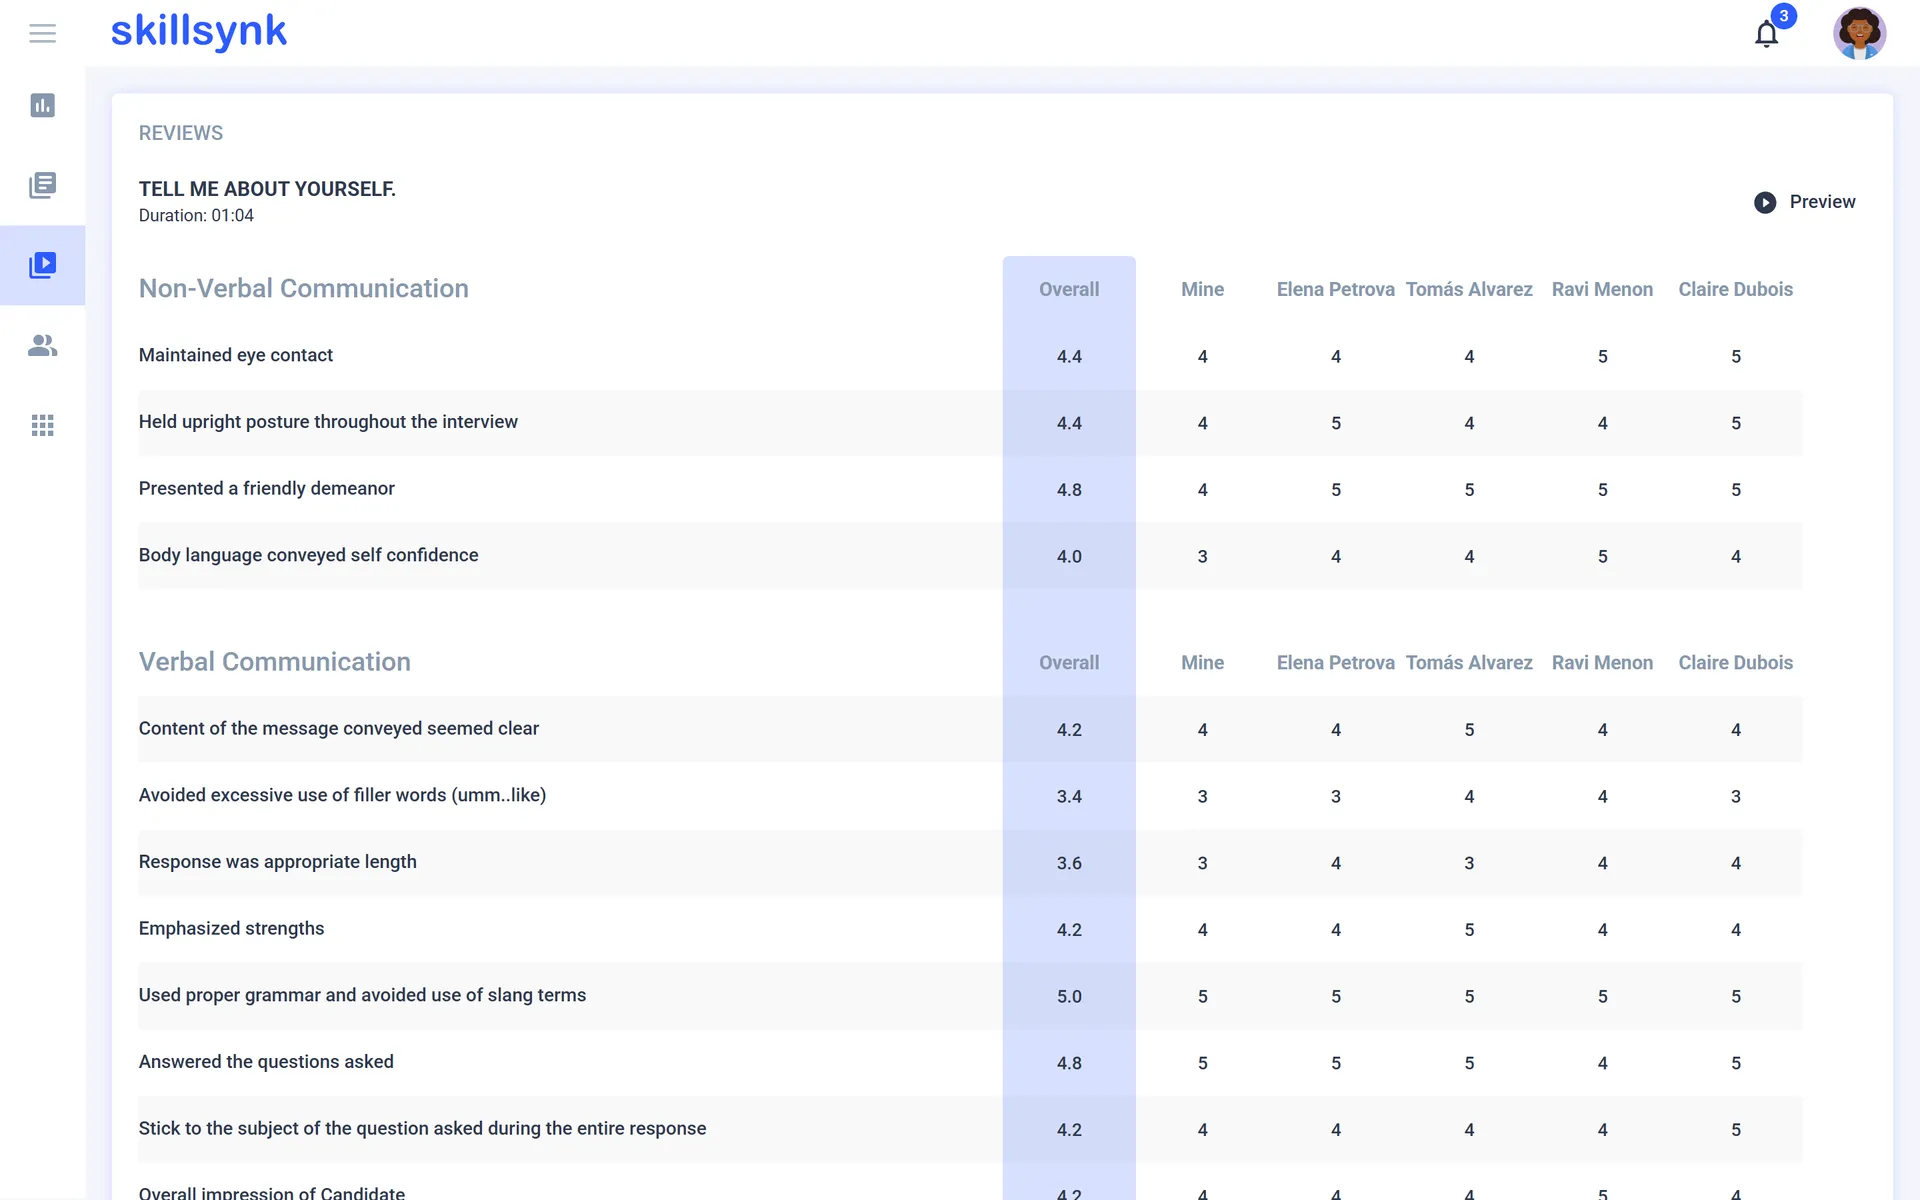Click the Non-Verbal Communication section heading
This screenshot has width=1920, height=1200.
[x=303, y=288]
